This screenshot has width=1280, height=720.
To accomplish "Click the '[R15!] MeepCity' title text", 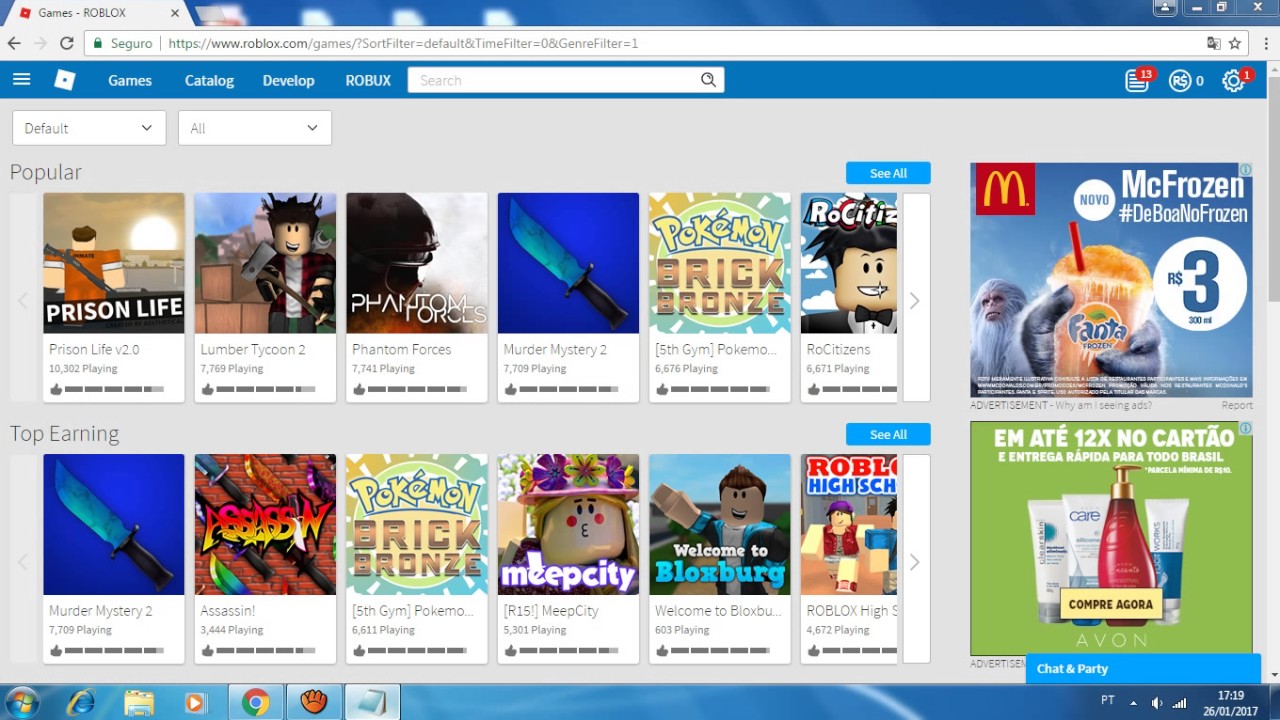I will (x=551, y=610).
